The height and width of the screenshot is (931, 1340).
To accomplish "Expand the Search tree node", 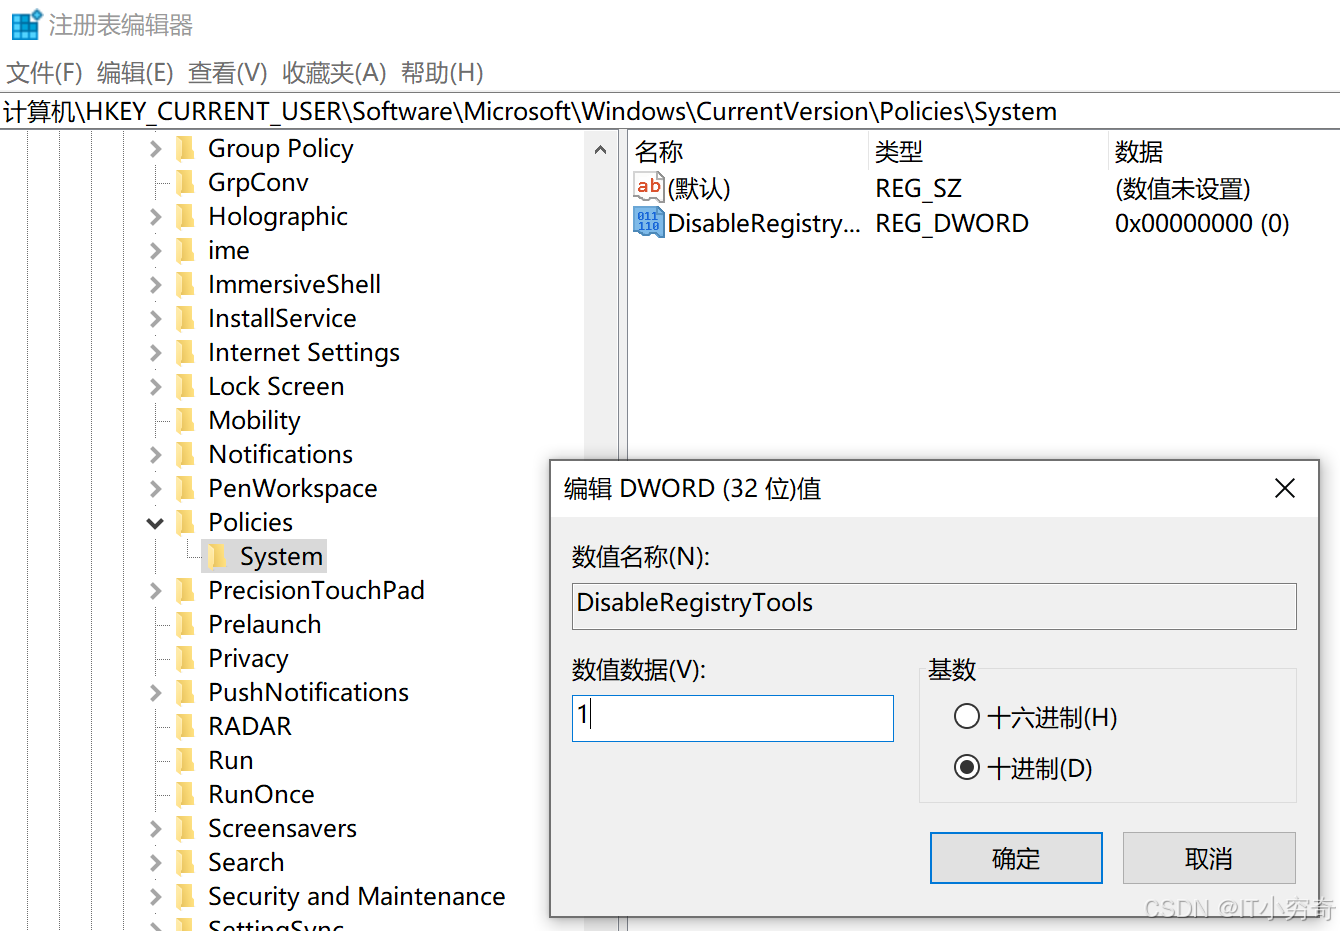I will click(x=155, y=863).
